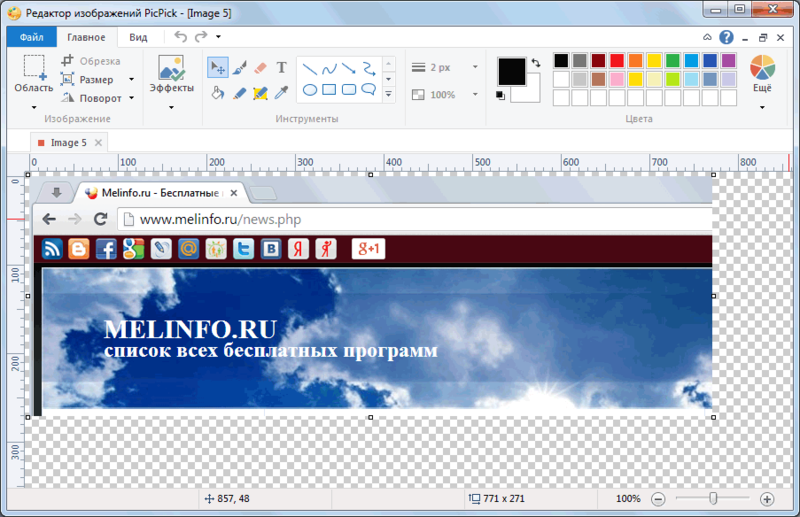Zoom out with the minus button
The image size is (800, 517).
click(658, 499)
